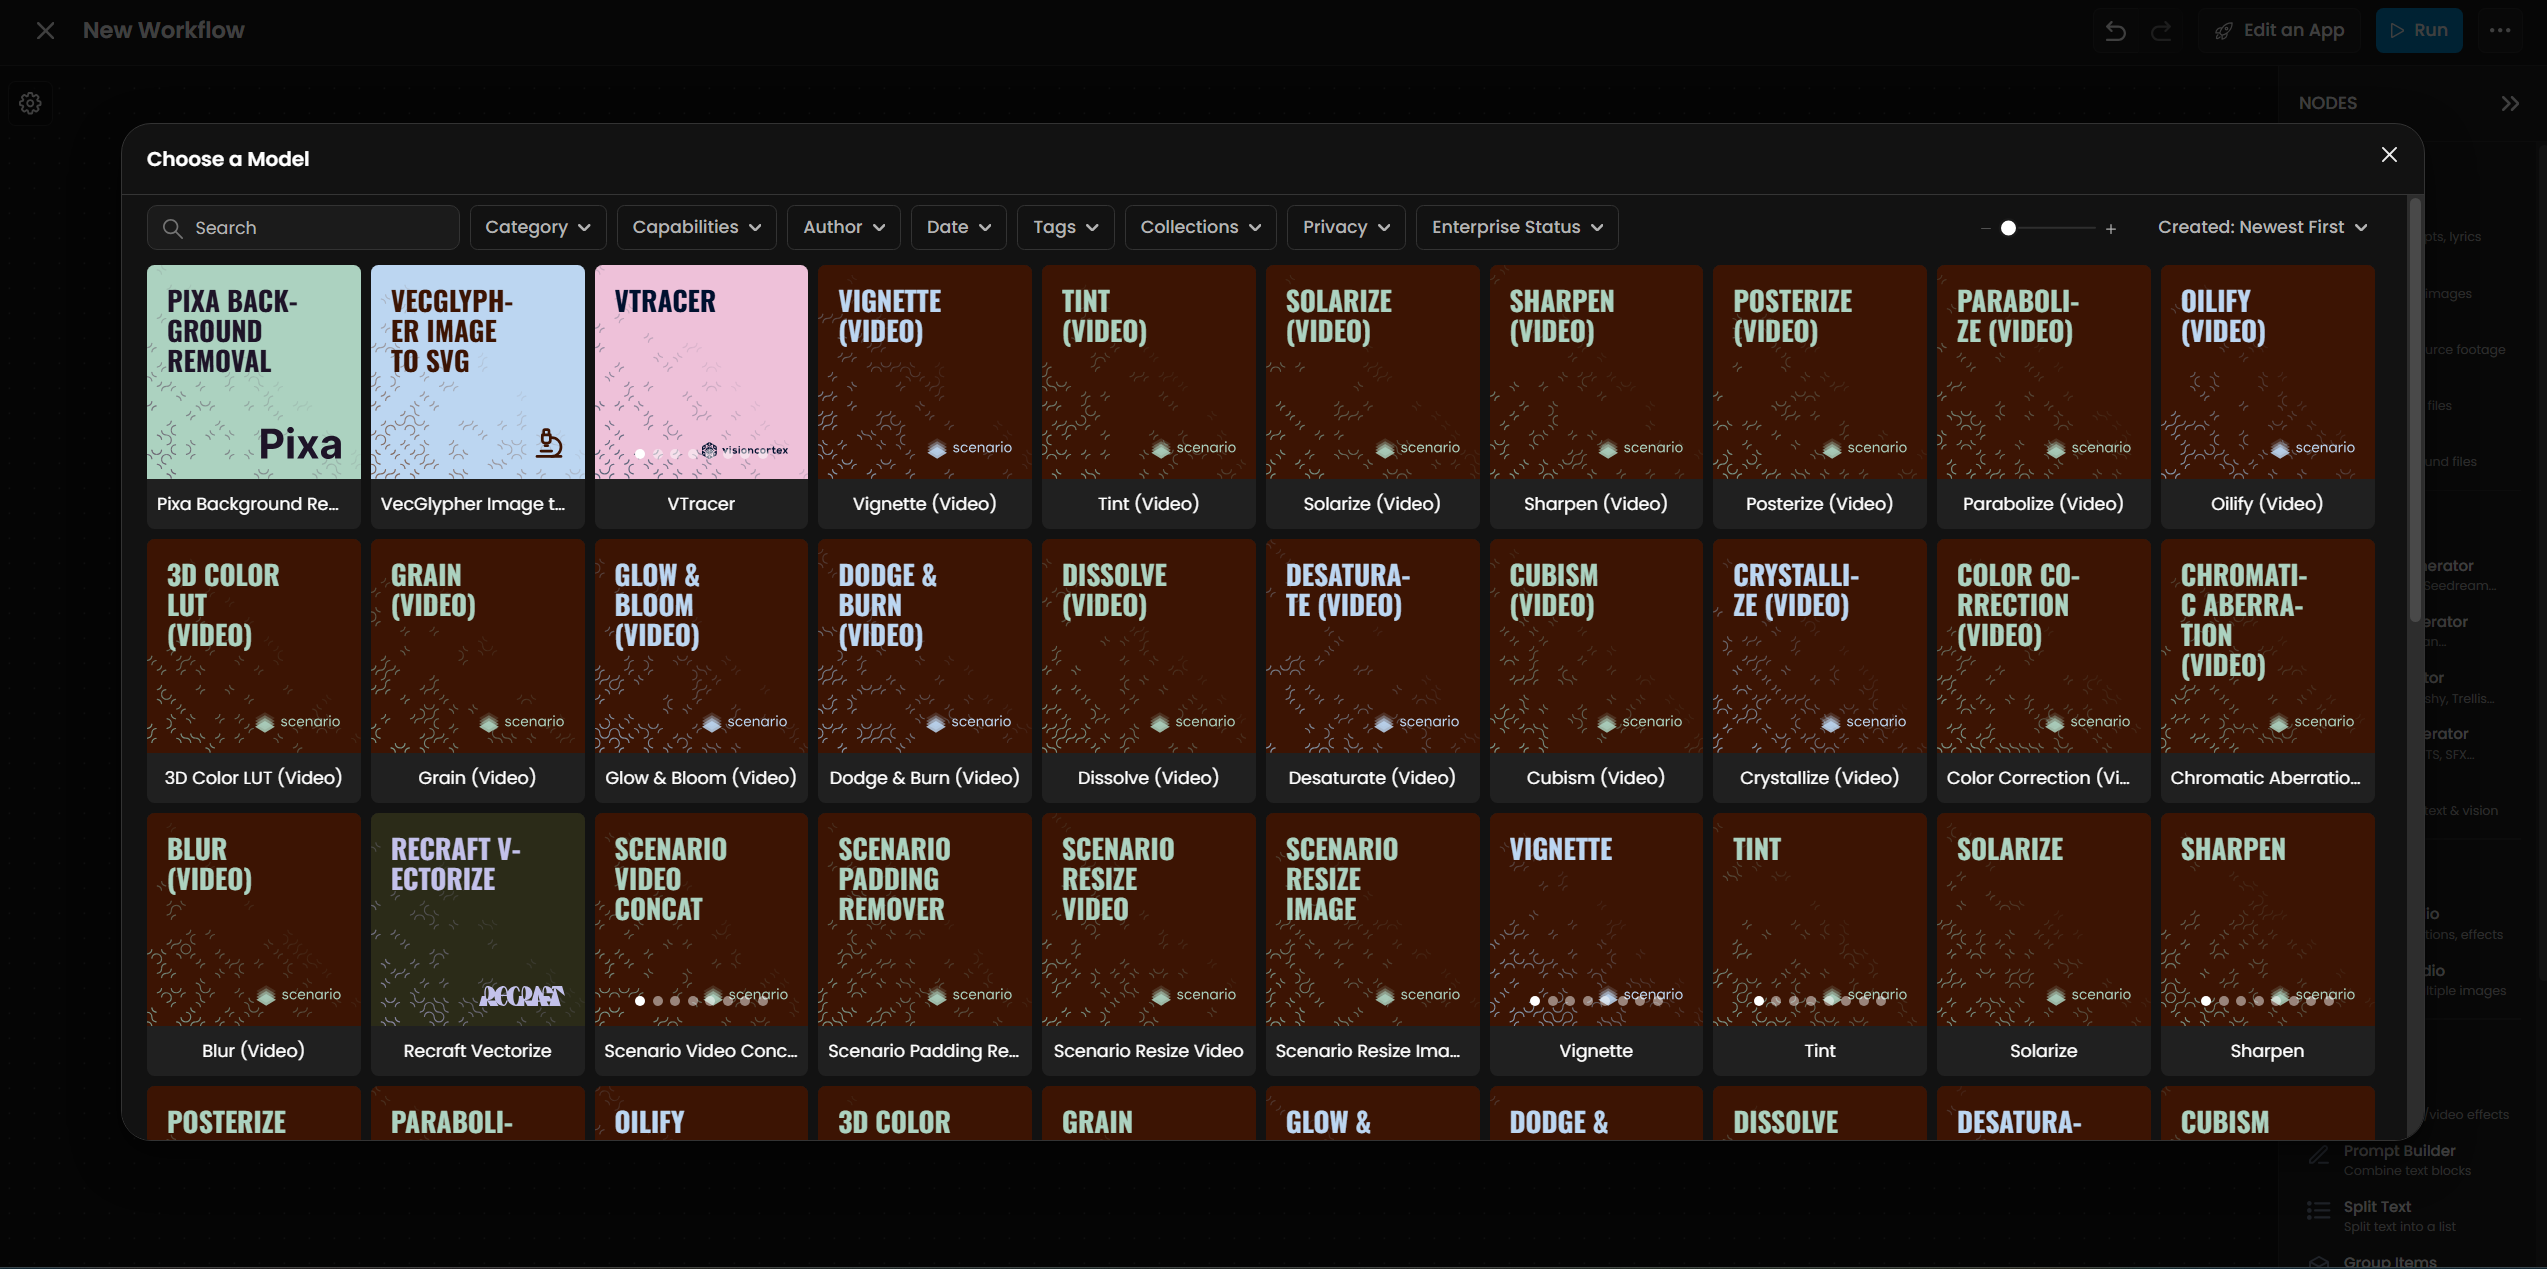Viewport: 2547px width, 1269px height.
Task: Select the Scenario Video Concat model
Action: (x=701, y=945)
